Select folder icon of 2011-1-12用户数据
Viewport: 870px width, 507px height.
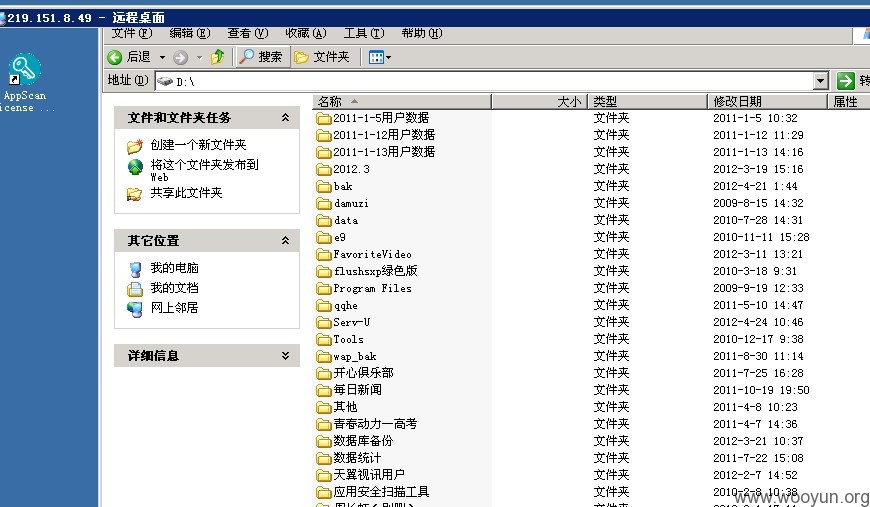[323, 135]
